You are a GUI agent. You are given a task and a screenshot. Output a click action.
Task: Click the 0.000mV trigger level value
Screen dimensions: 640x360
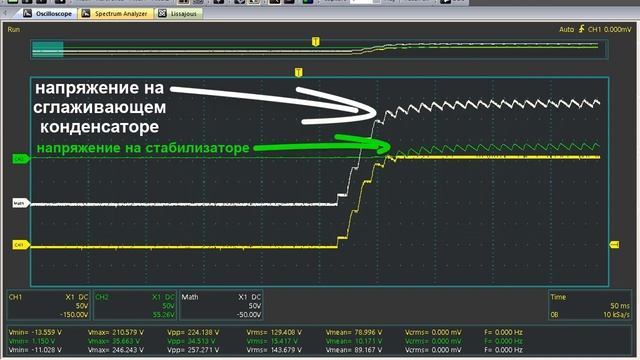618,29
